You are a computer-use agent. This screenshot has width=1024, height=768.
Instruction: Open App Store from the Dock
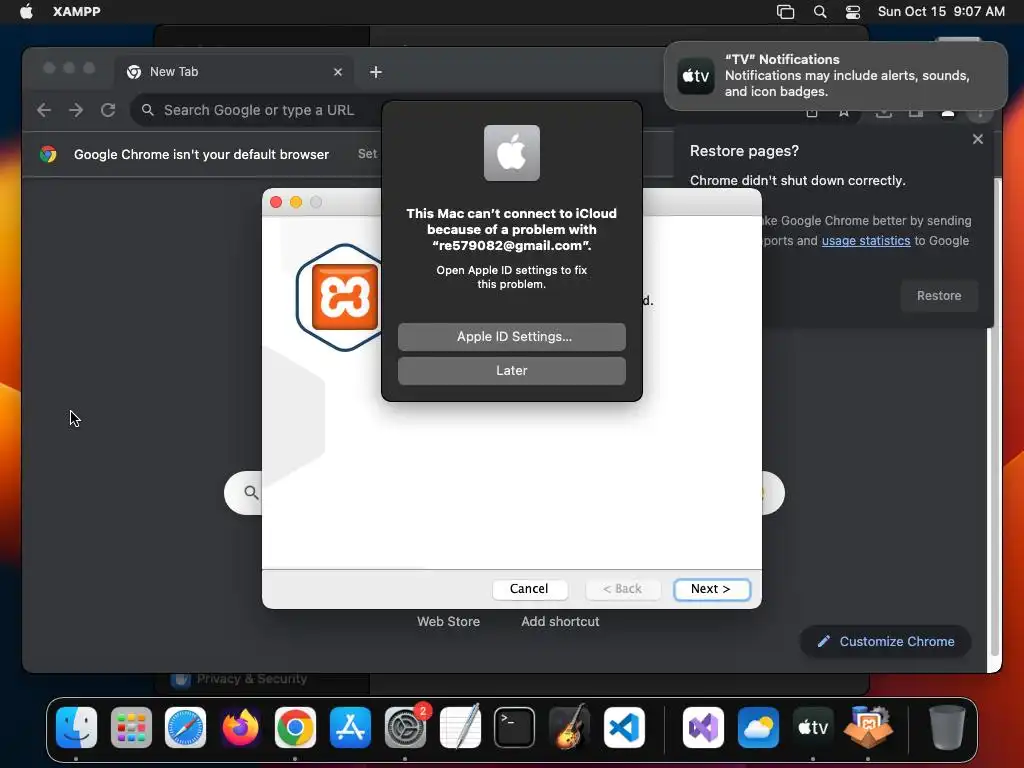click(x=350, y=728)
